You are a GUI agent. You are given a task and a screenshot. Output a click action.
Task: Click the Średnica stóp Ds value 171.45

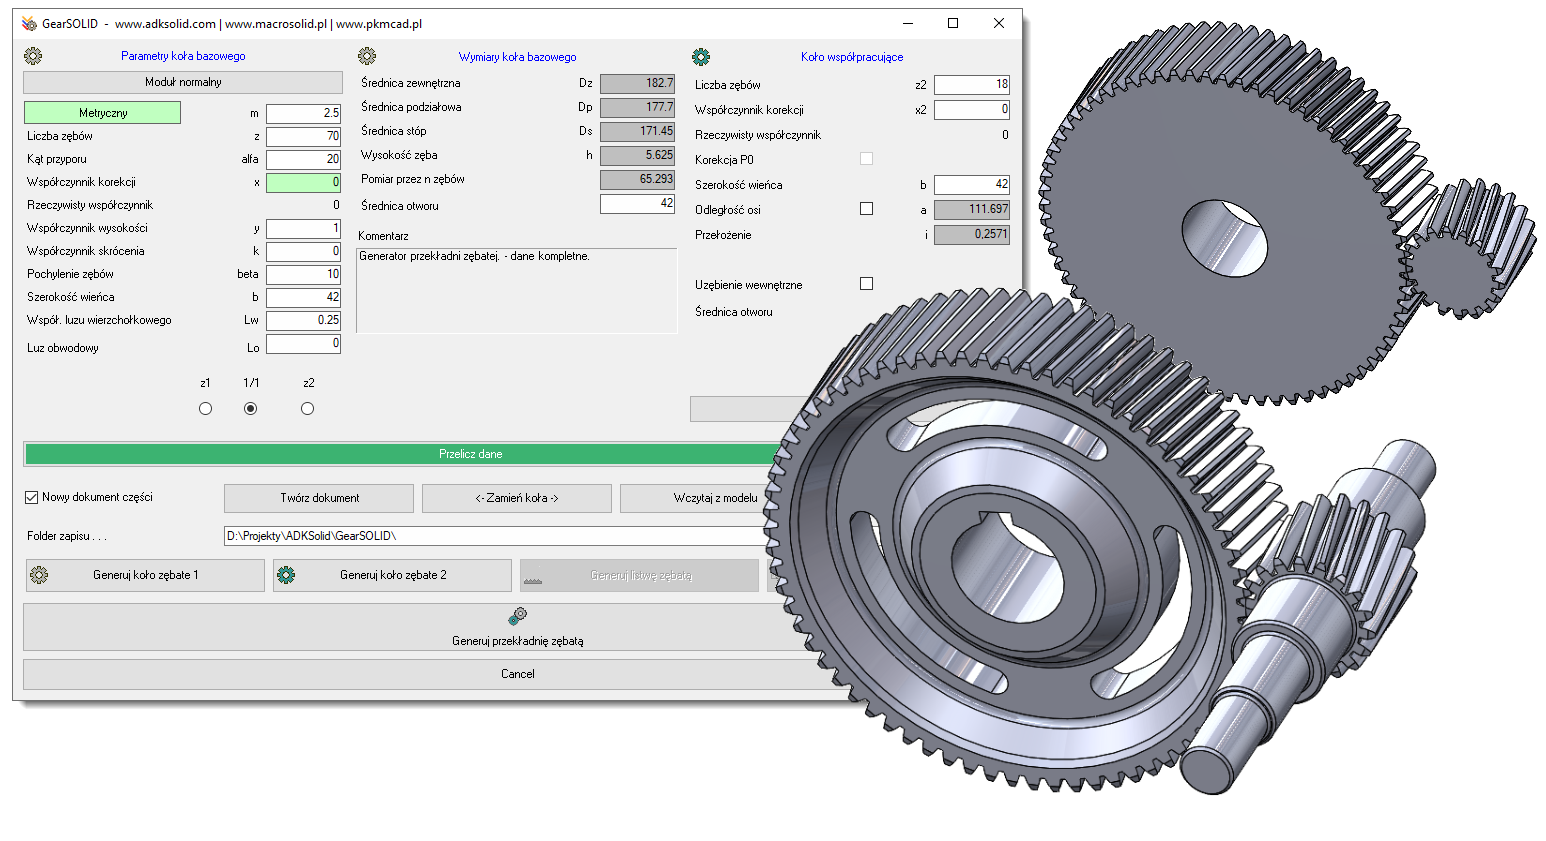point(638,131)
